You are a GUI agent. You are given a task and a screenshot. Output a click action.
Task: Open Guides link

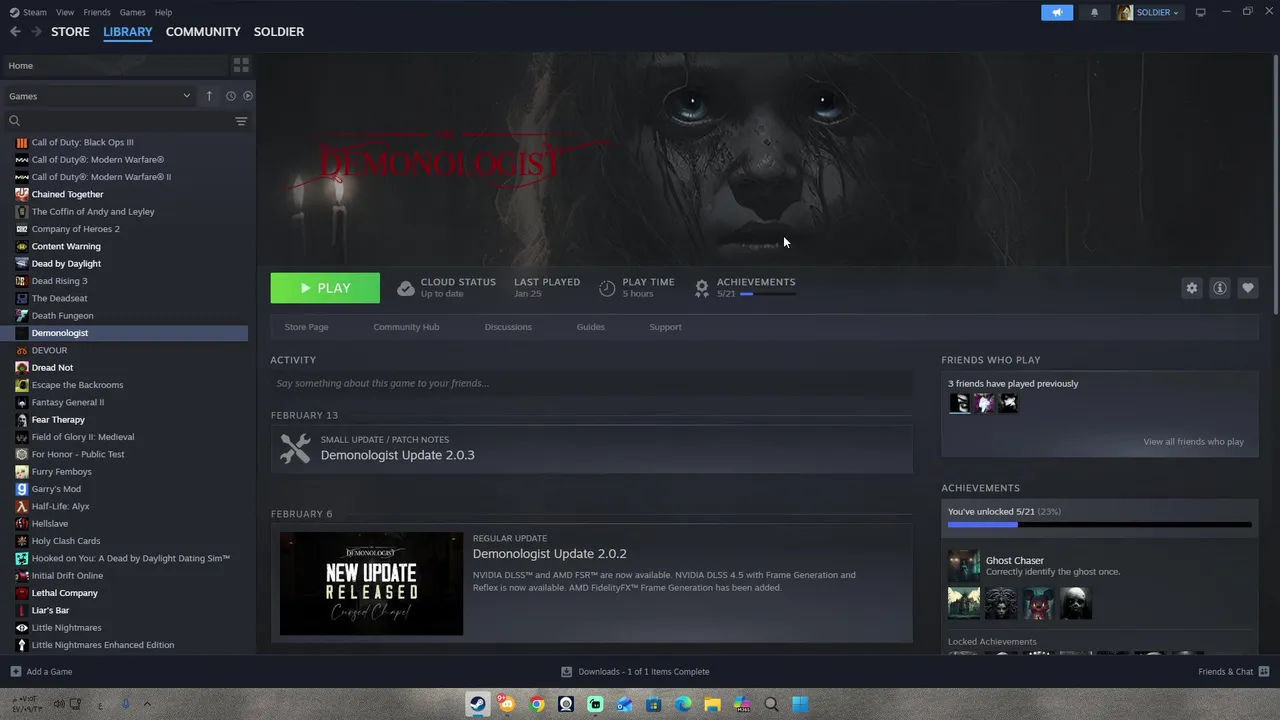coord(590,327)
